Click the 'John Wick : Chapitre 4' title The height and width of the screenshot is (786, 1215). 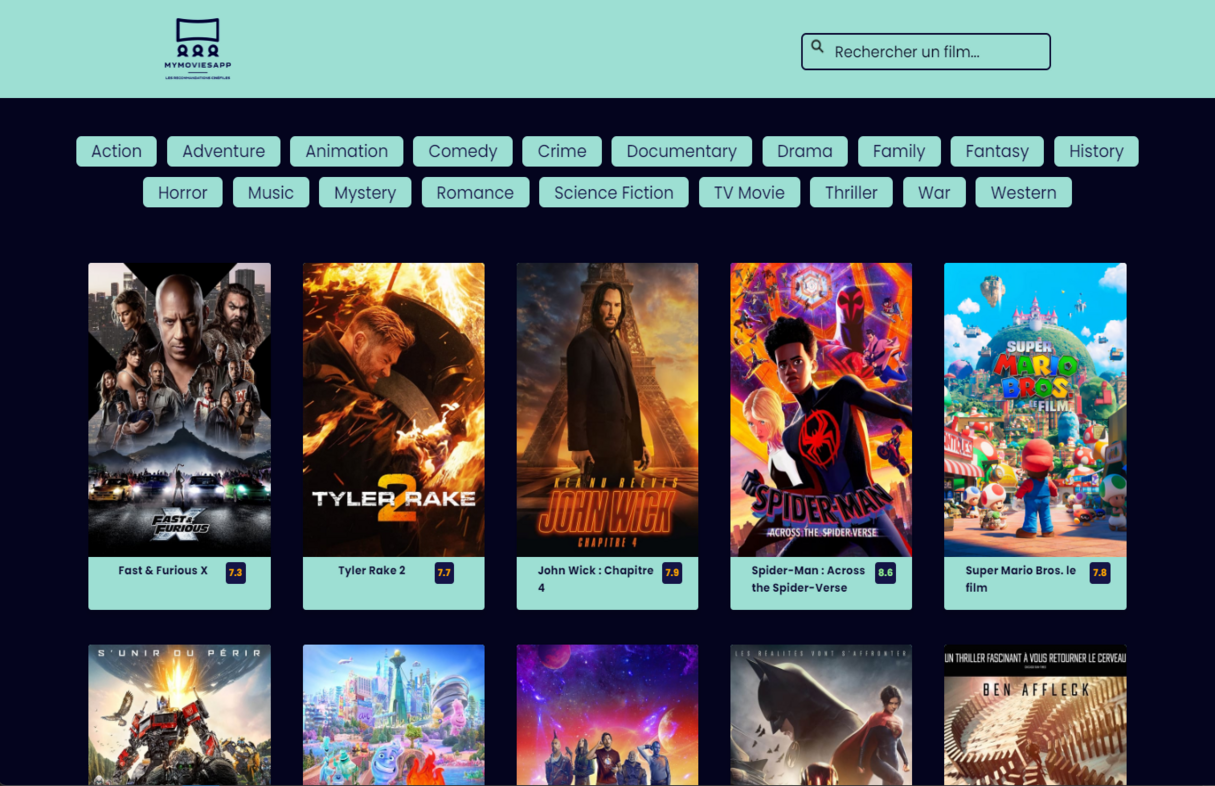point(595,579)
